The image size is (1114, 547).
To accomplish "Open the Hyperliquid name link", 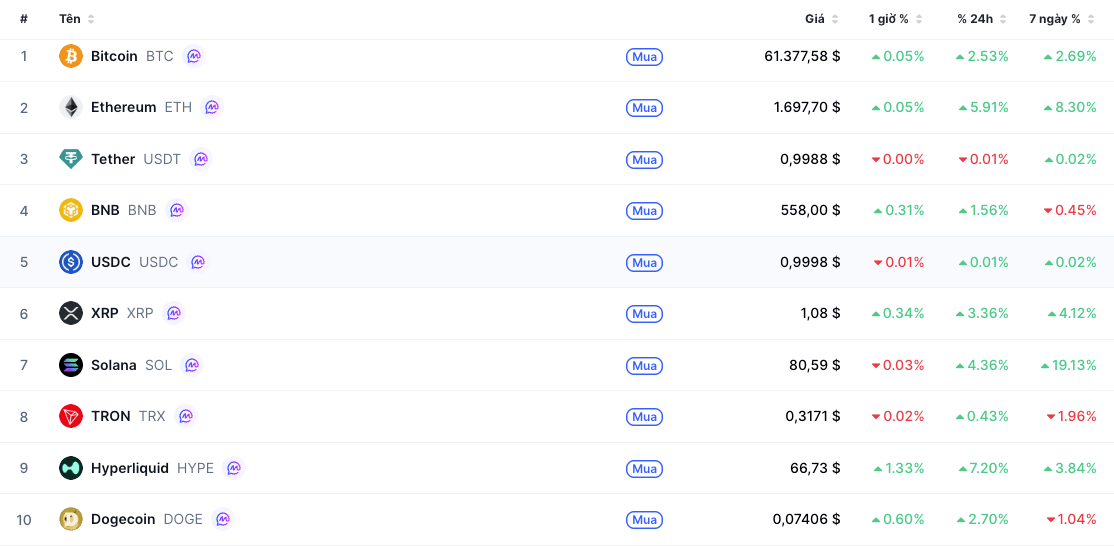I will (x=130, y=468).
